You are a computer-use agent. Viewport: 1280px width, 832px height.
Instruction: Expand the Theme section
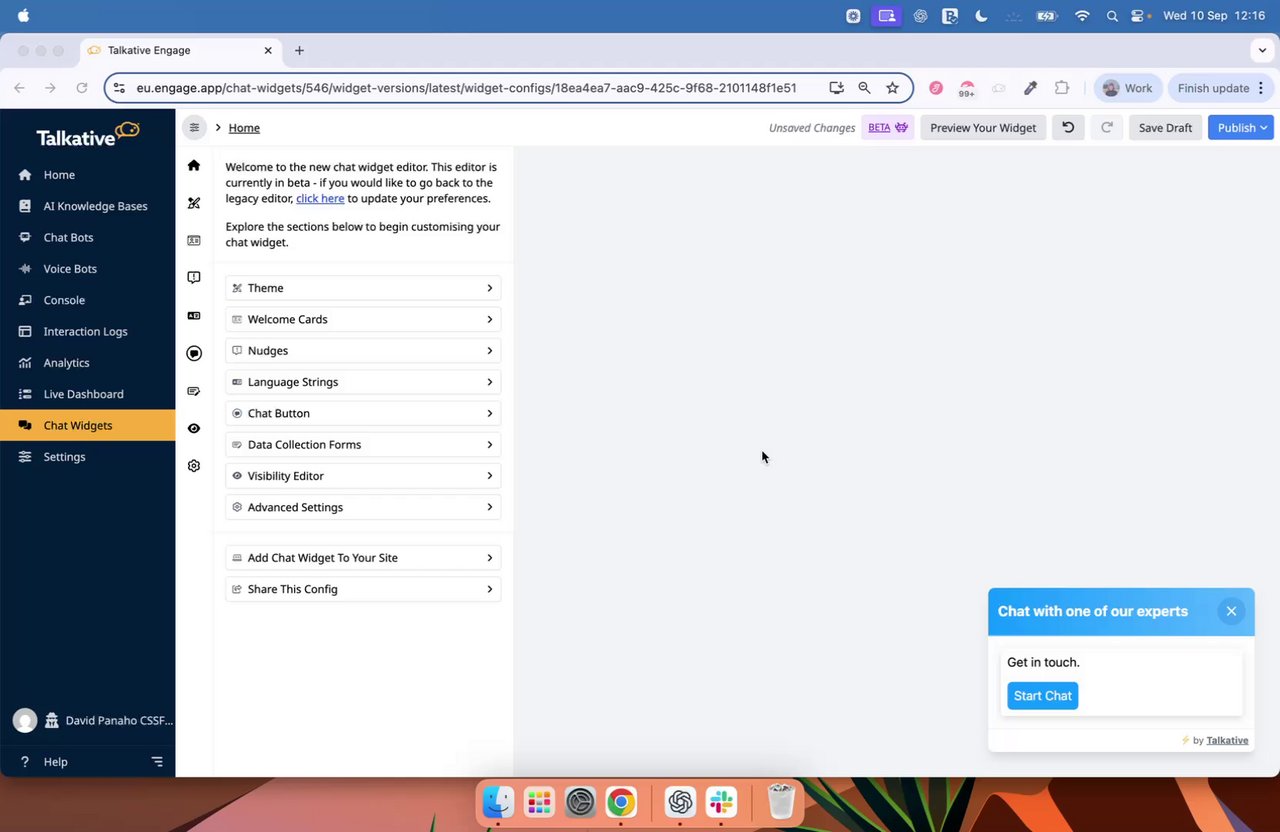tap(363, 288)
